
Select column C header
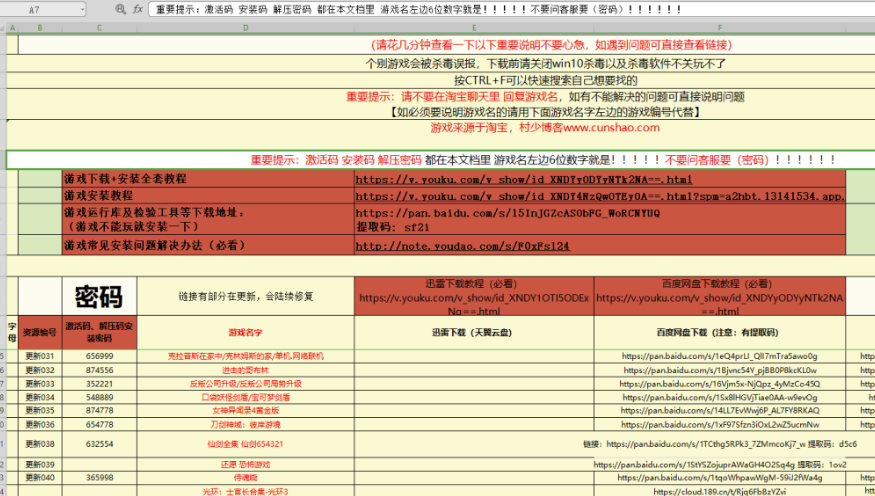point(99,27)
